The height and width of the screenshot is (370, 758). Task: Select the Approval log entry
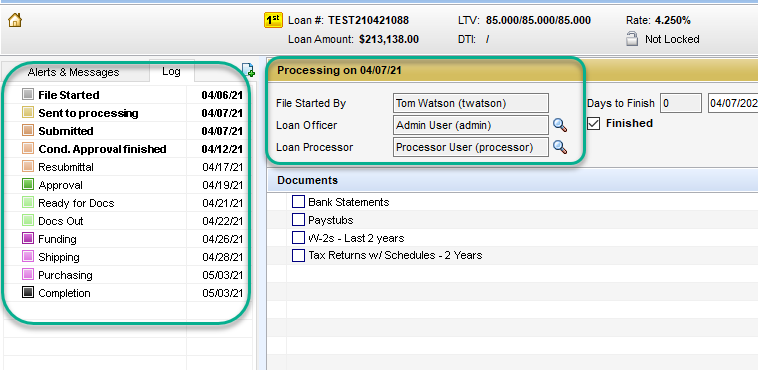(x=128, y=185)
